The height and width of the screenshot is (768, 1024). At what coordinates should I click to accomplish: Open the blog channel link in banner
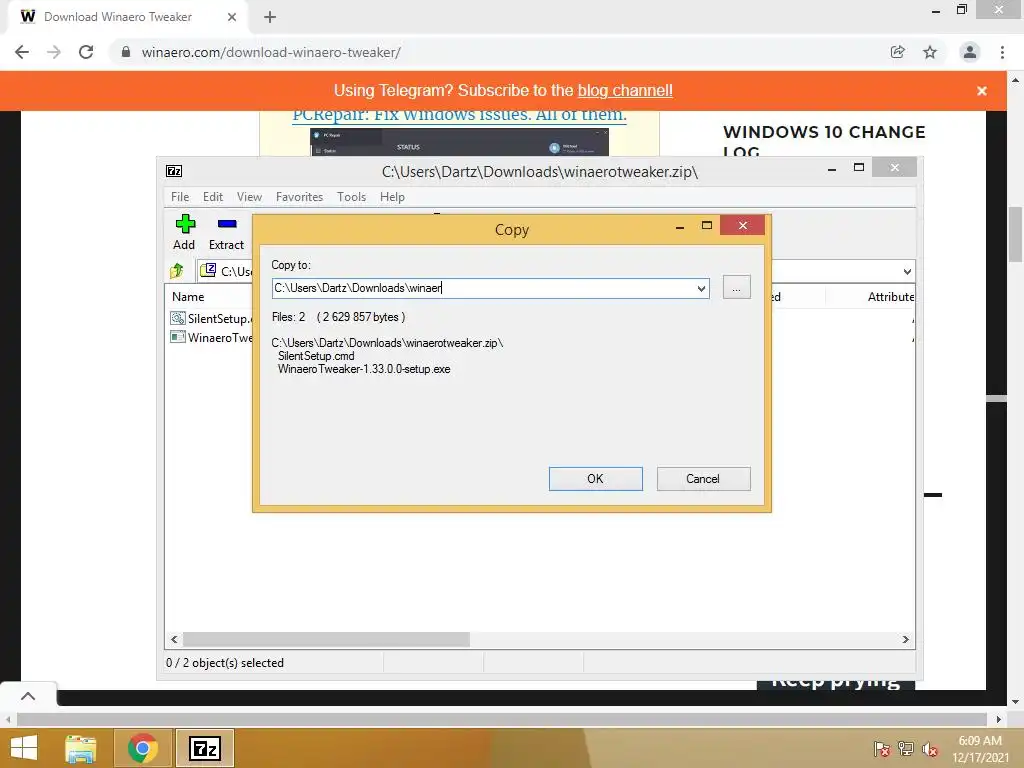click(x=625, y=90)
